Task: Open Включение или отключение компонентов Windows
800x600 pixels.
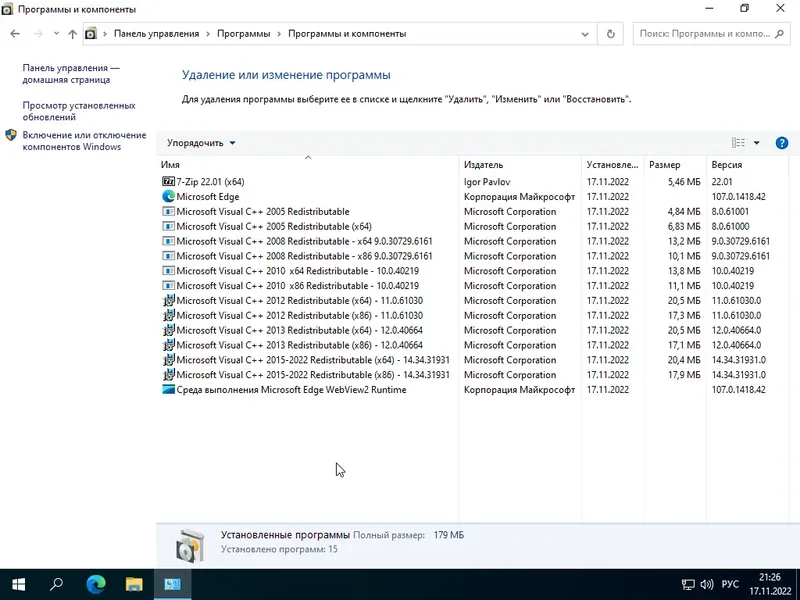Action: pyautogui.click(x=84, y=141)
